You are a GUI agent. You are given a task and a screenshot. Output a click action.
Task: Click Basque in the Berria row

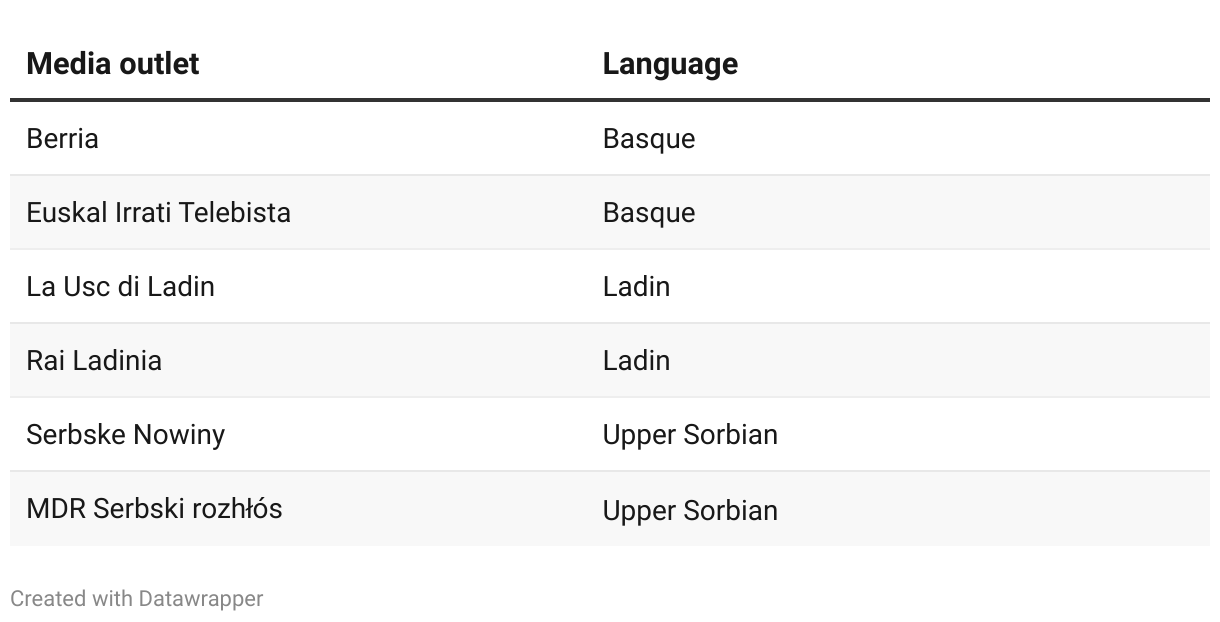coord(648,138)
